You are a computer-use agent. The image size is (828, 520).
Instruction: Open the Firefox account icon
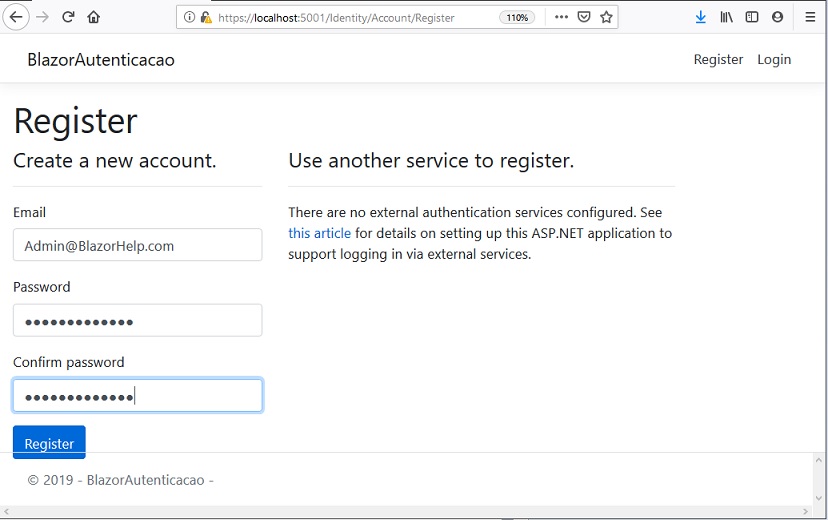pos(777,17)
